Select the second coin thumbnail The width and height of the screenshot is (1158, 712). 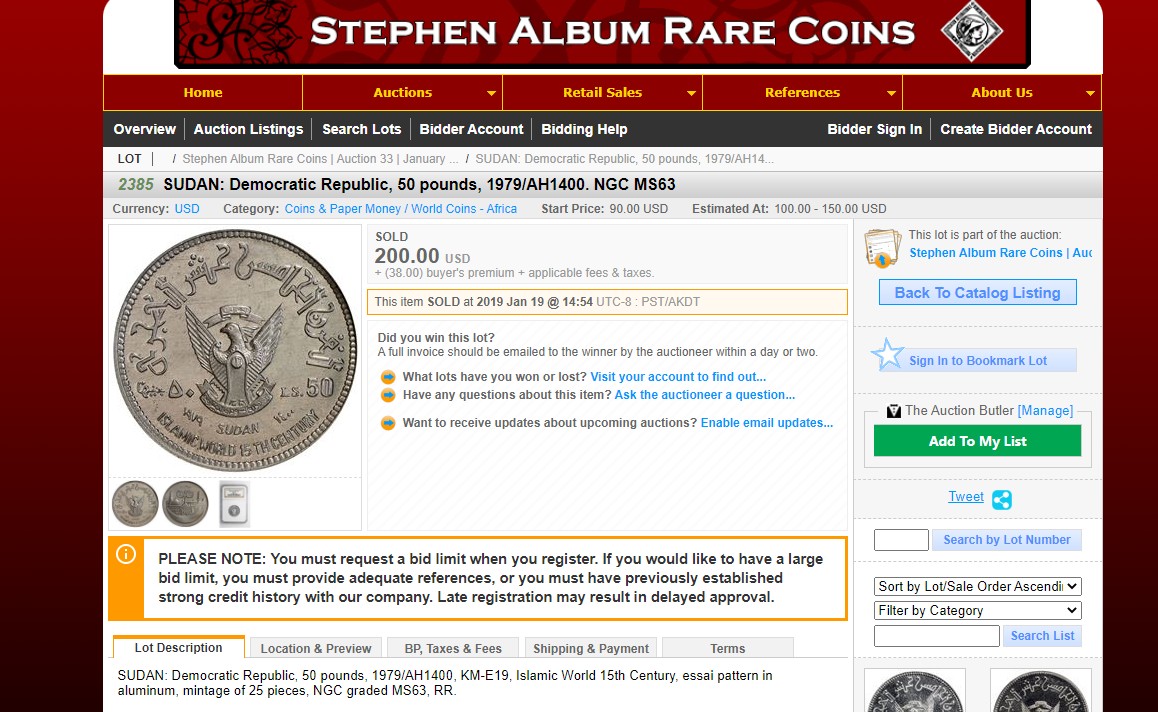pos(185,504)
